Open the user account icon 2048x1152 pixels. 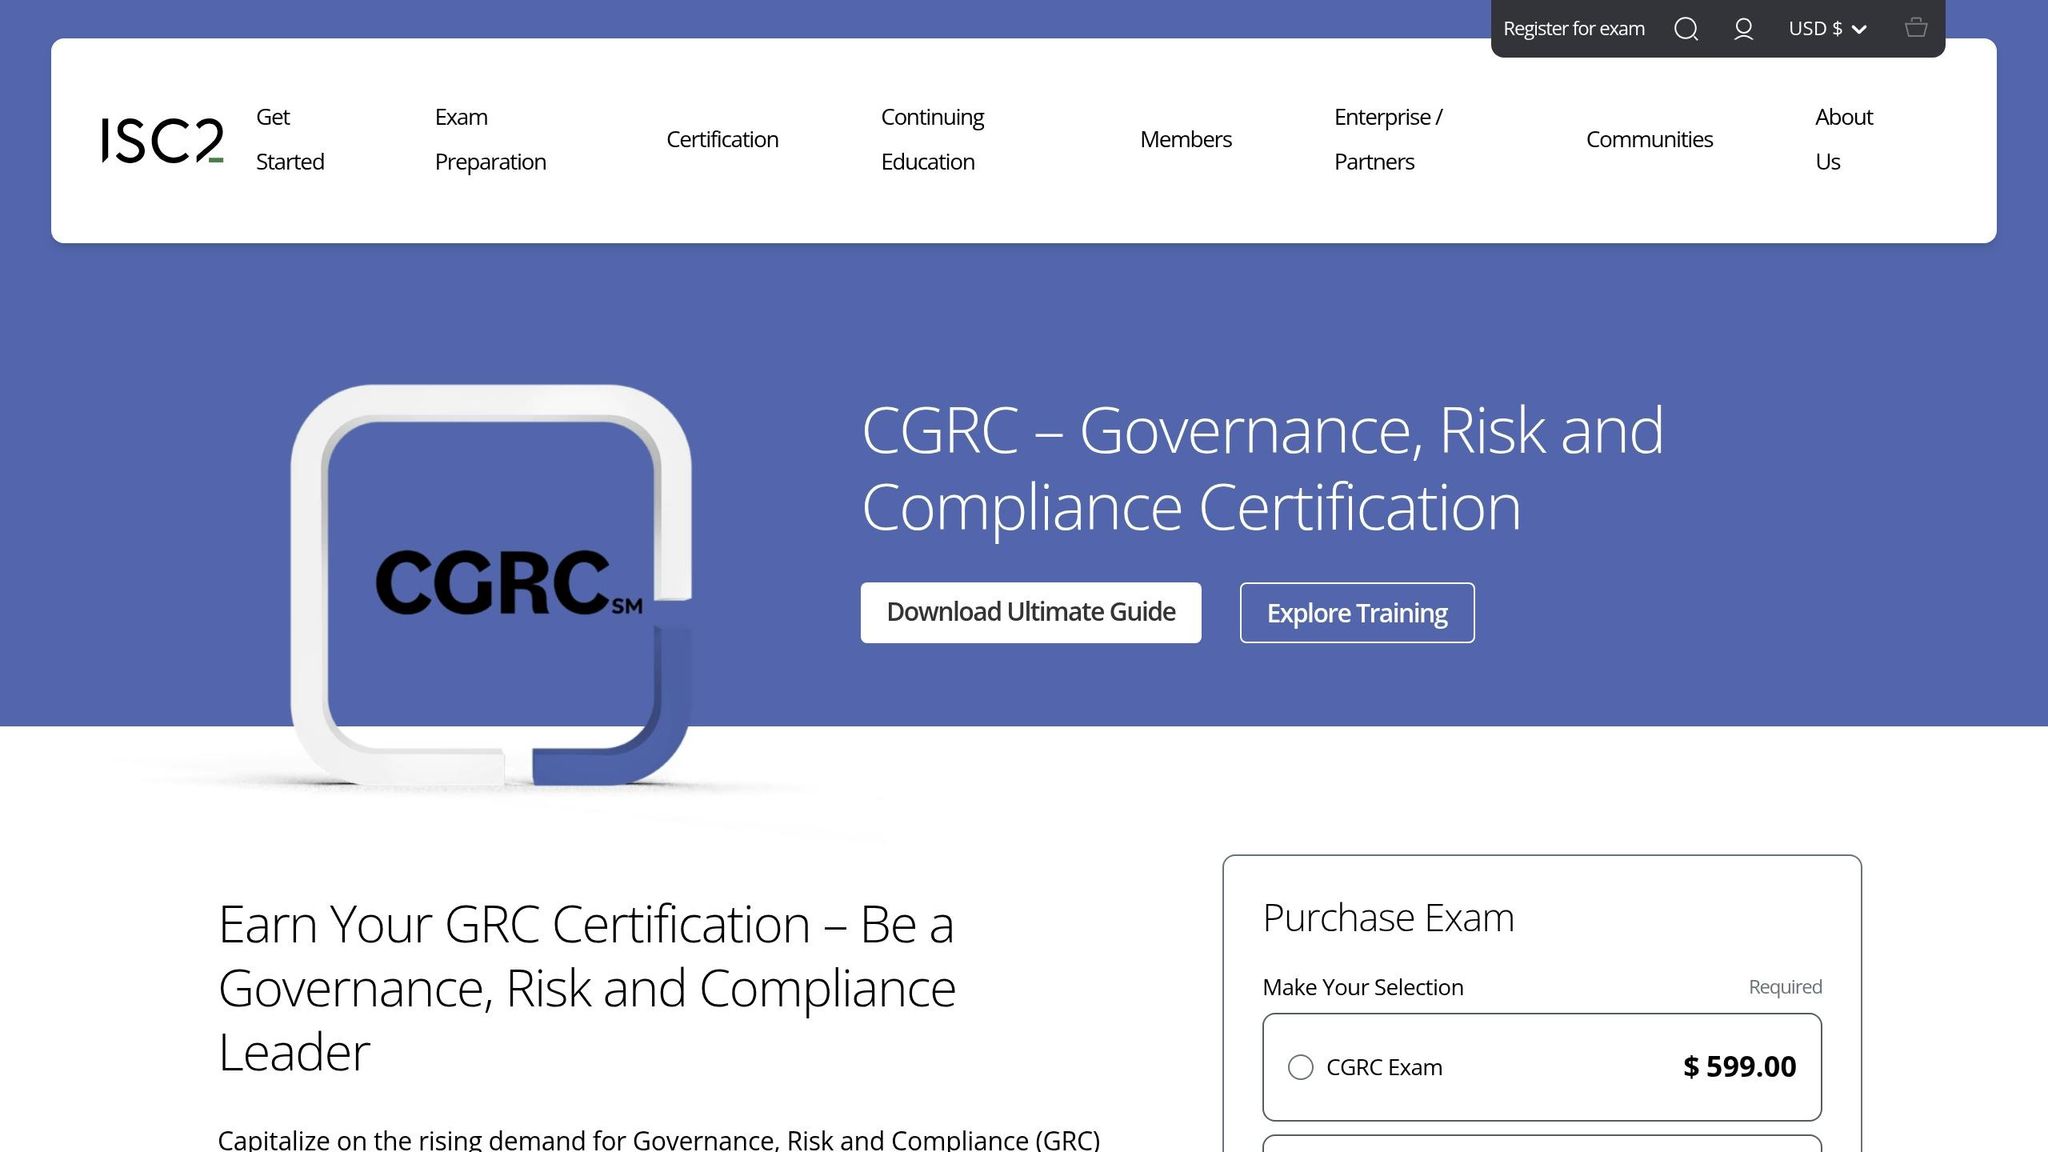[1743, 28]
